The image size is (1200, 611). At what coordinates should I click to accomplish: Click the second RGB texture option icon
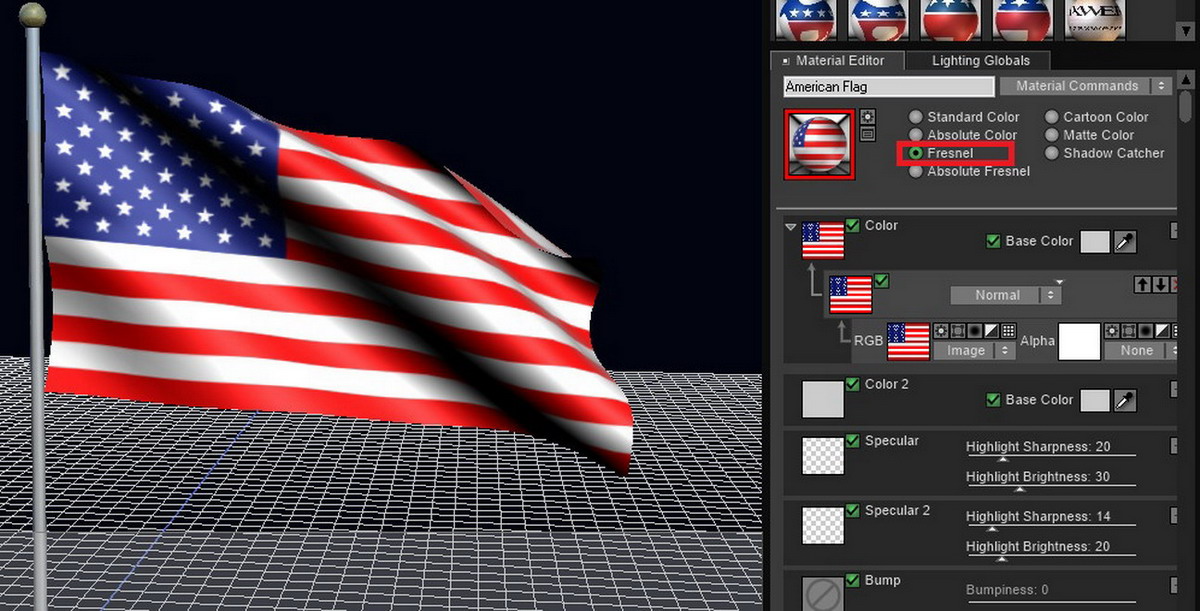(957, 331)
